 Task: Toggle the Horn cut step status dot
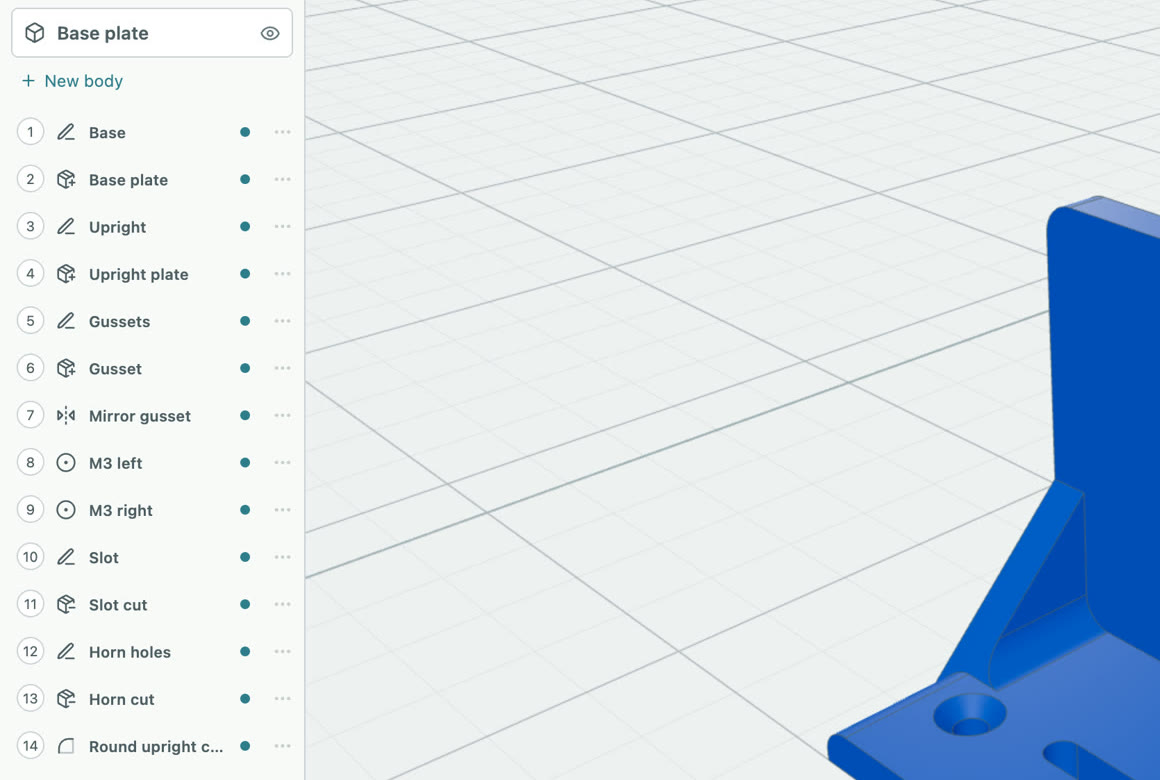[x=245, y=699]
